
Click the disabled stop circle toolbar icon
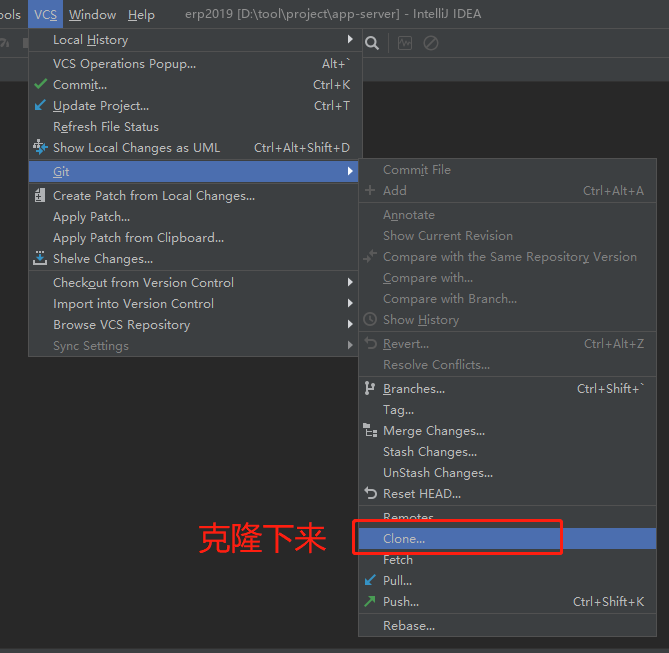coord(430,43)
